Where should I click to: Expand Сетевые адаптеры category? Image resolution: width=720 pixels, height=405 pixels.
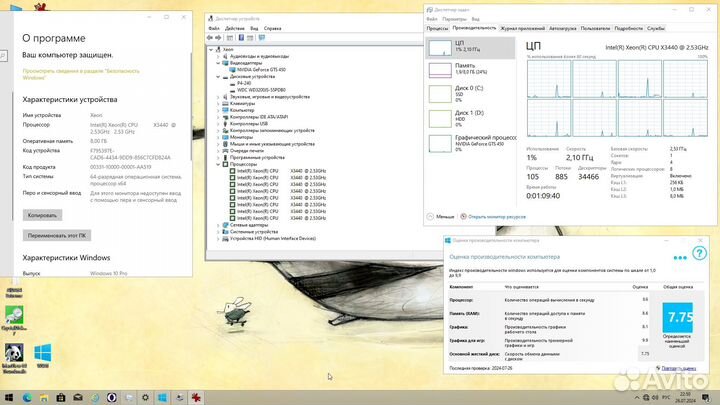pyautogui.click(x=219, y=225)
